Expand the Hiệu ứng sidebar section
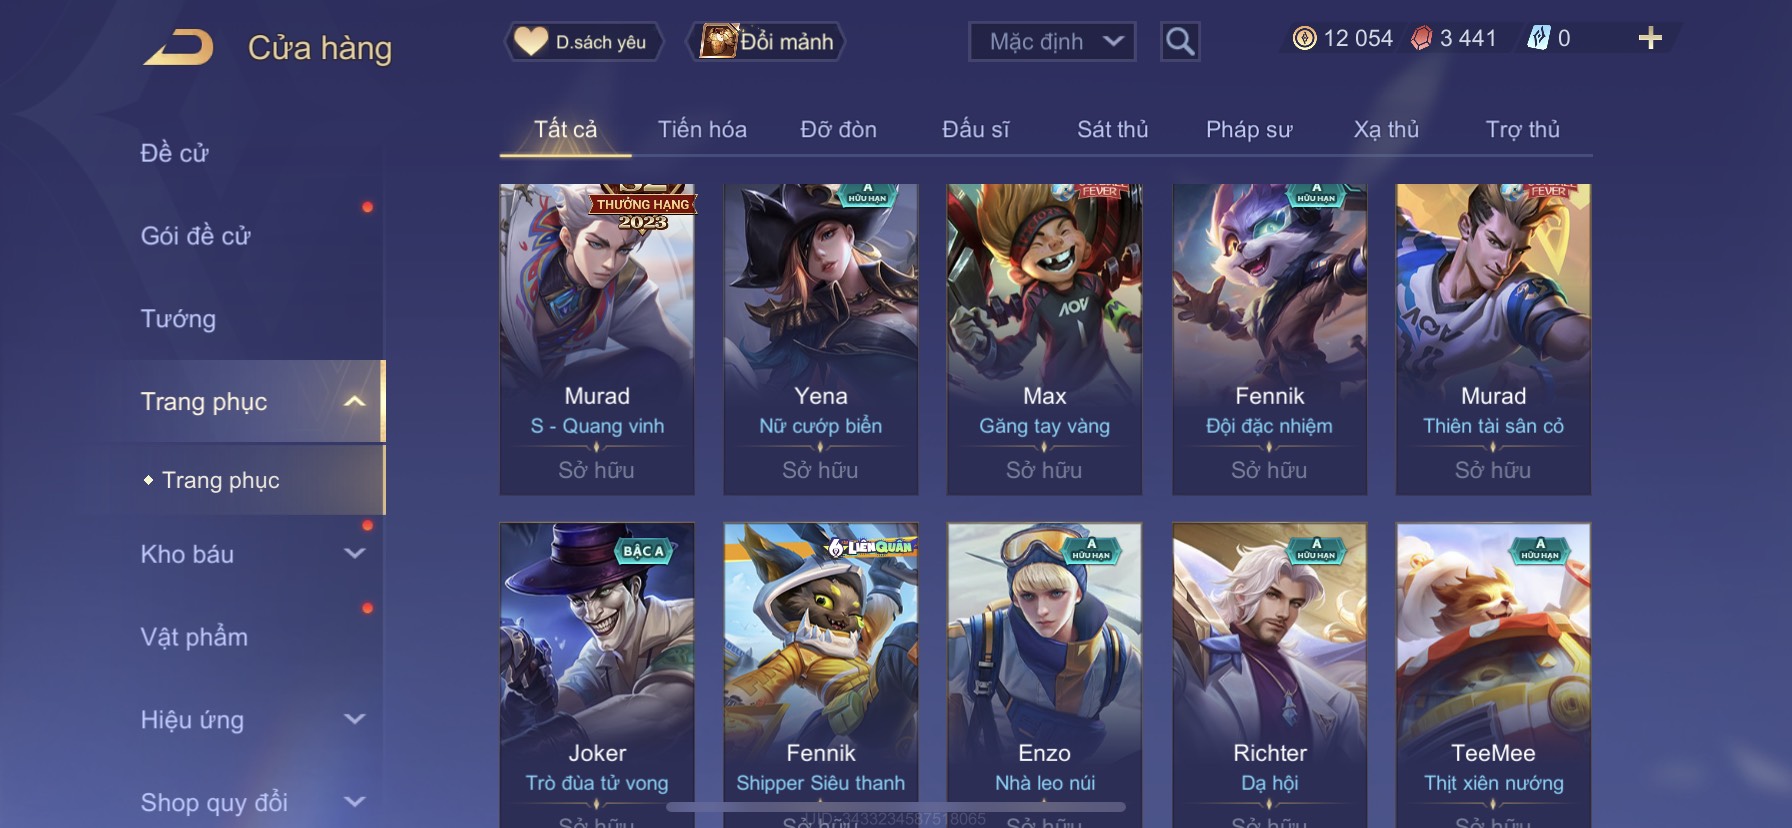1792x828 pixels. click(x=354, y=719)
